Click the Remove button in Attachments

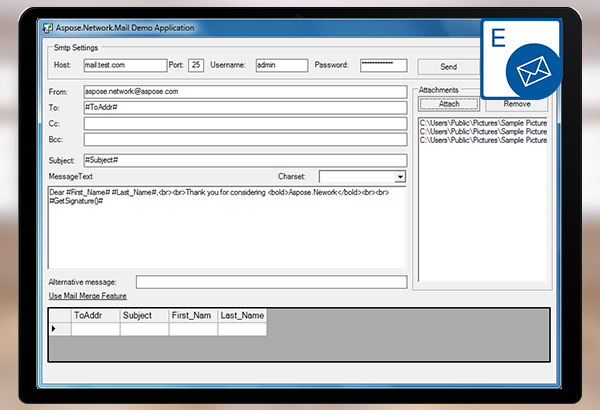[x=517, y=104]
